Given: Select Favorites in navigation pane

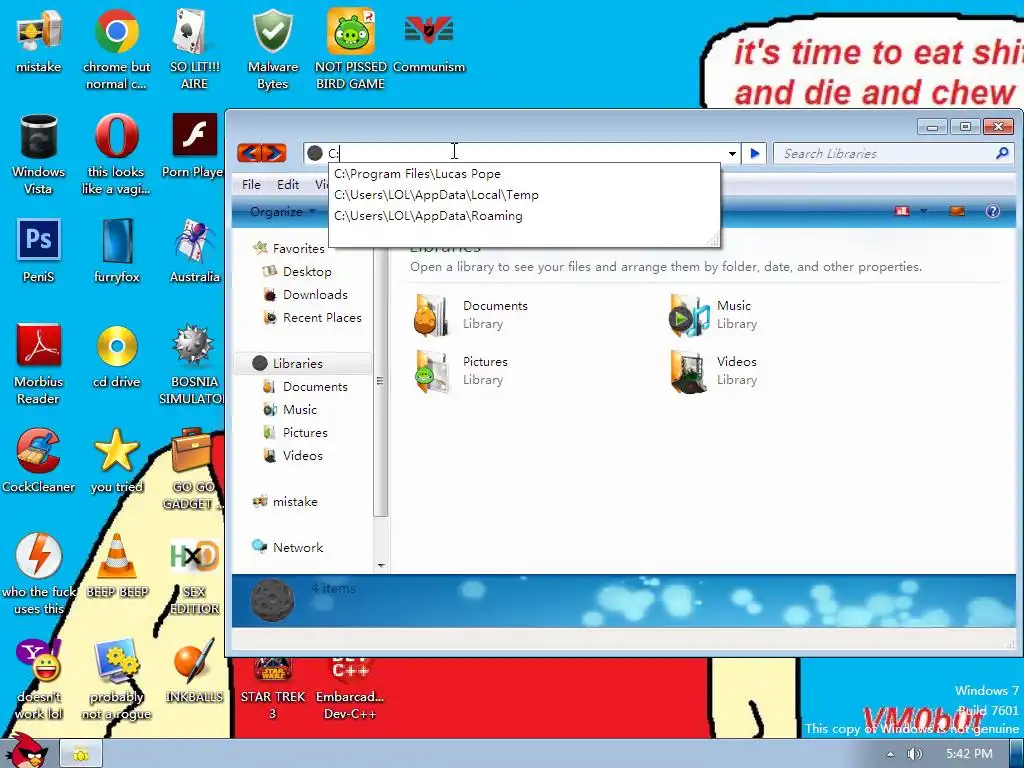Looking at the screenshot, I should pyautogui.click(x=289, y=248).
